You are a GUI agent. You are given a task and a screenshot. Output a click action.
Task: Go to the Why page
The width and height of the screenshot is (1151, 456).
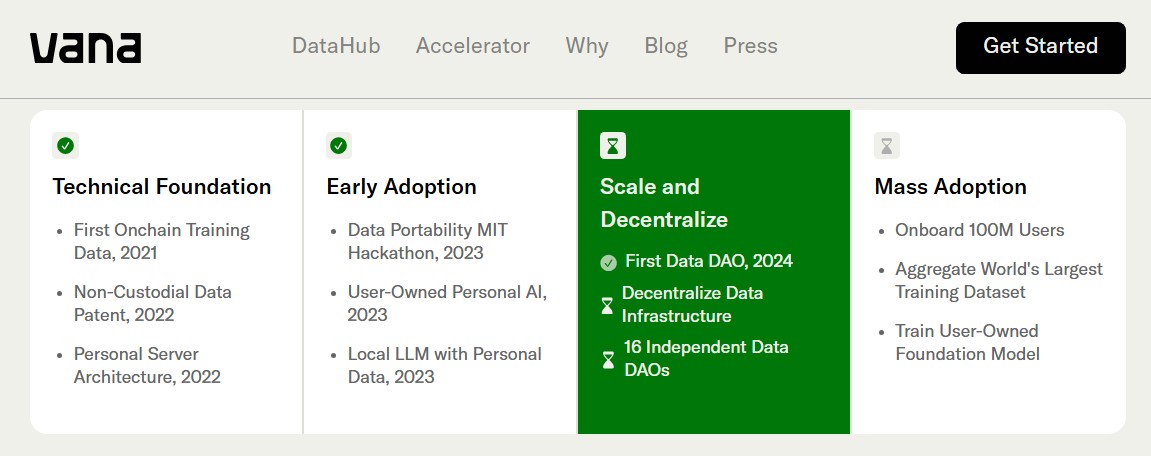coord(587,46)
